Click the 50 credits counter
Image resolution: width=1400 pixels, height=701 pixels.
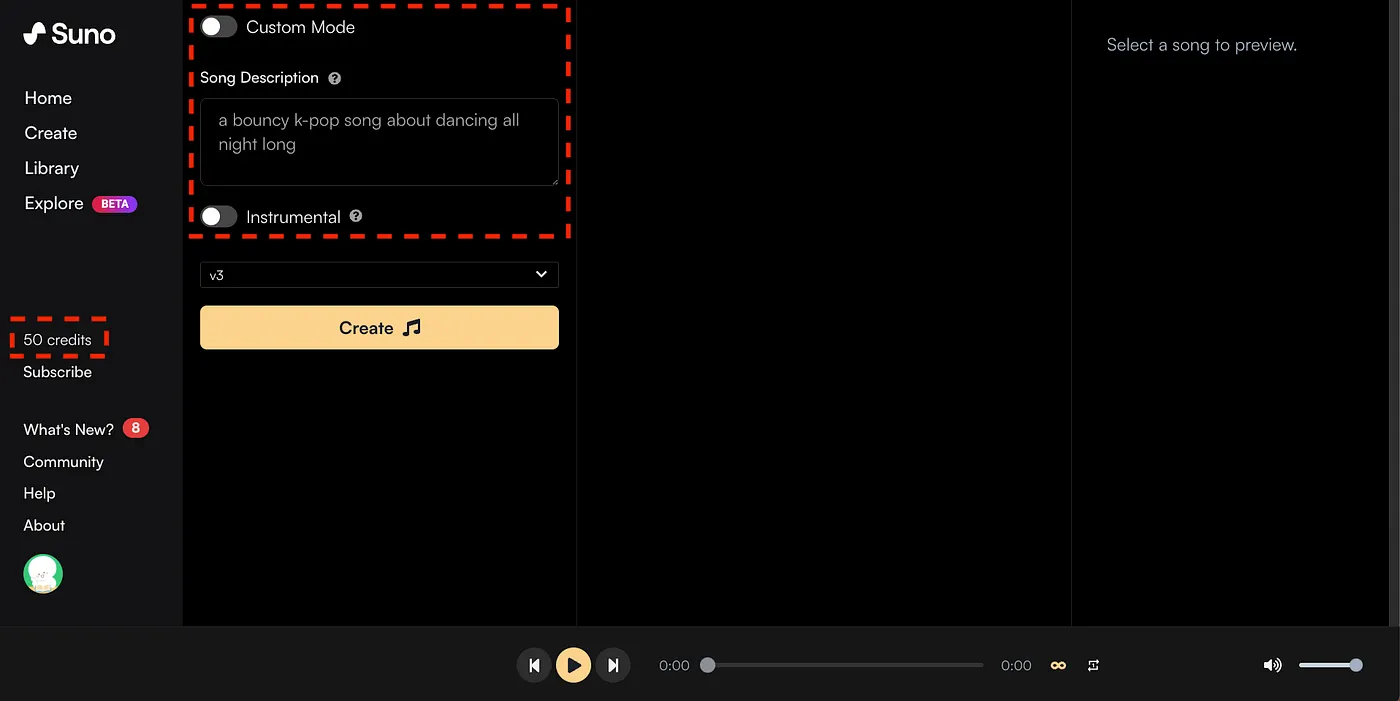58,340
